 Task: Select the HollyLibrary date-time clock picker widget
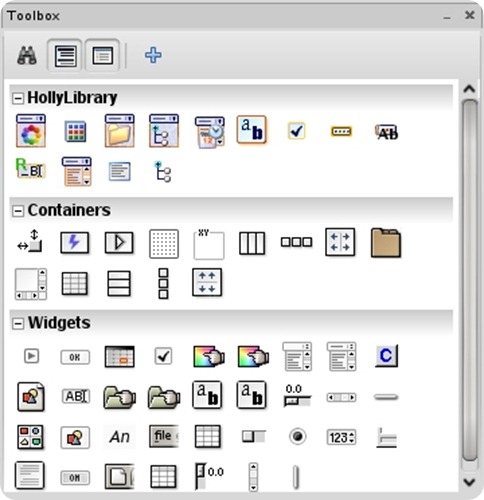pyautogui.click(x=209, y=132)
